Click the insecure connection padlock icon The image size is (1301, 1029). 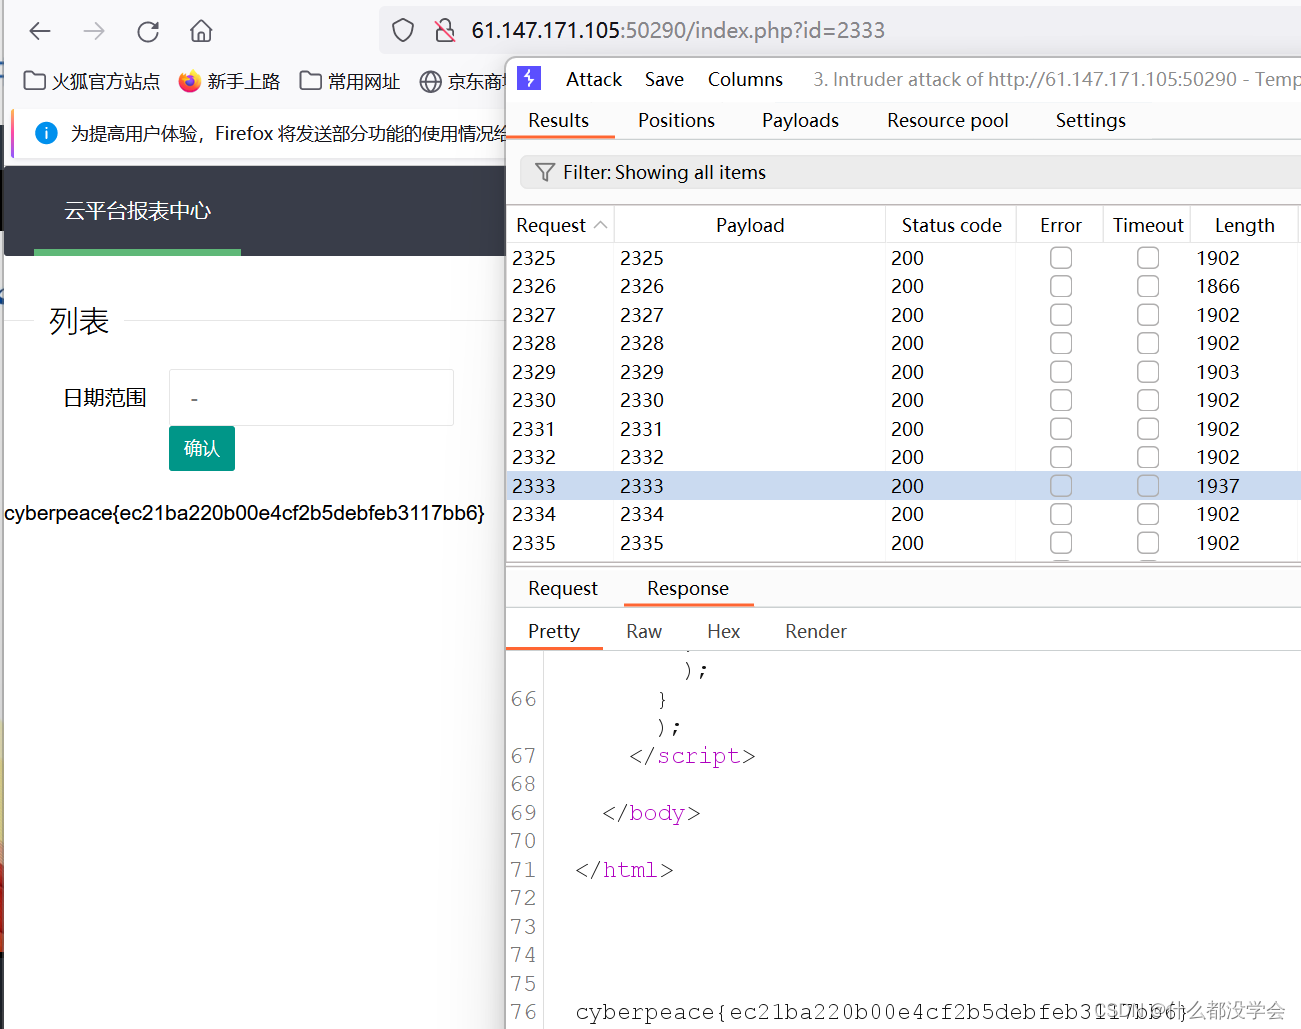445,30
